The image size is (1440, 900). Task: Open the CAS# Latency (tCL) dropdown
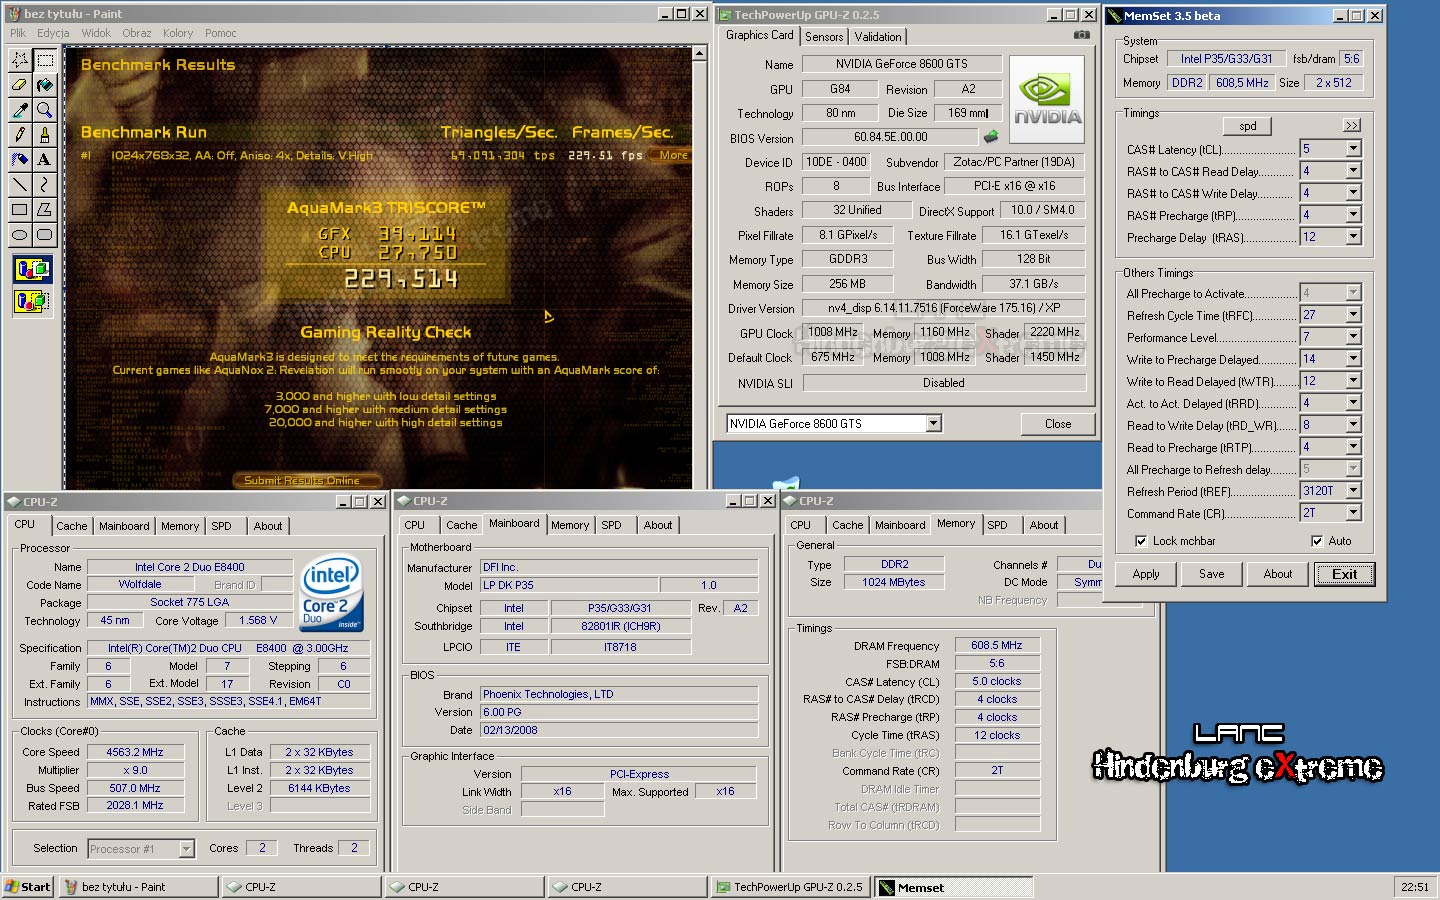(x=1353, y=148)
